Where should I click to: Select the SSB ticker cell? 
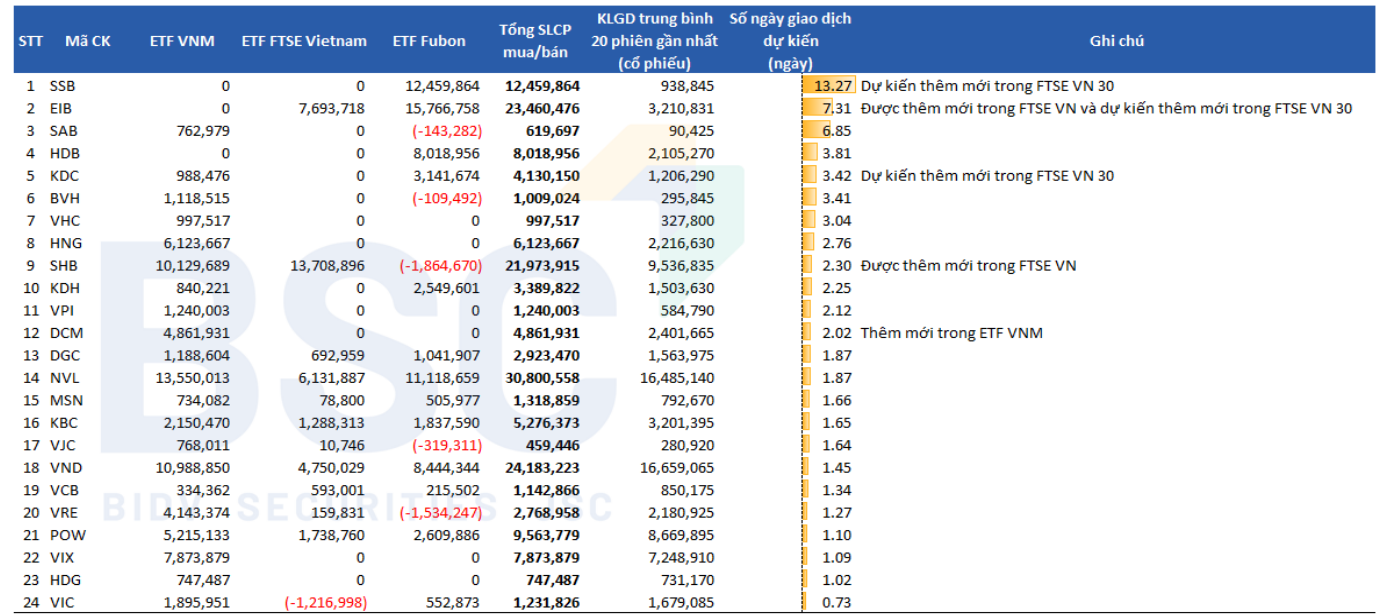pyautogui.click(x=64, y=86)
